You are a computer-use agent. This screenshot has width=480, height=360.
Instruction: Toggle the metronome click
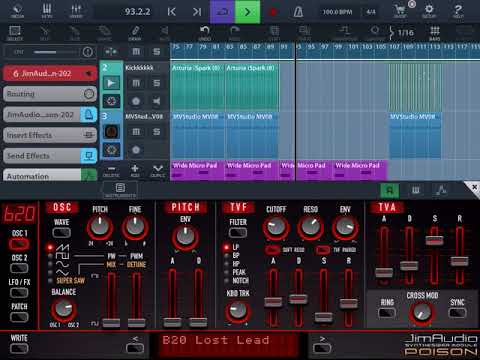pos(298,12)
